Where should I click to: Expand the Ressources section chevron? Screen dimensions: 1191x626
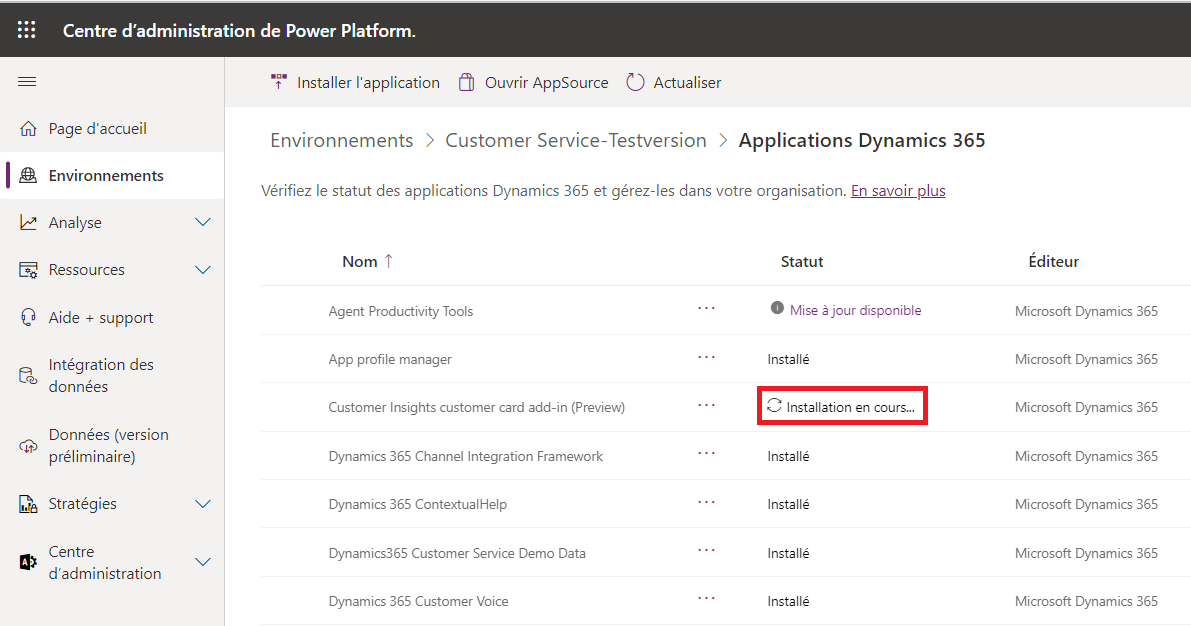[203, 270]
